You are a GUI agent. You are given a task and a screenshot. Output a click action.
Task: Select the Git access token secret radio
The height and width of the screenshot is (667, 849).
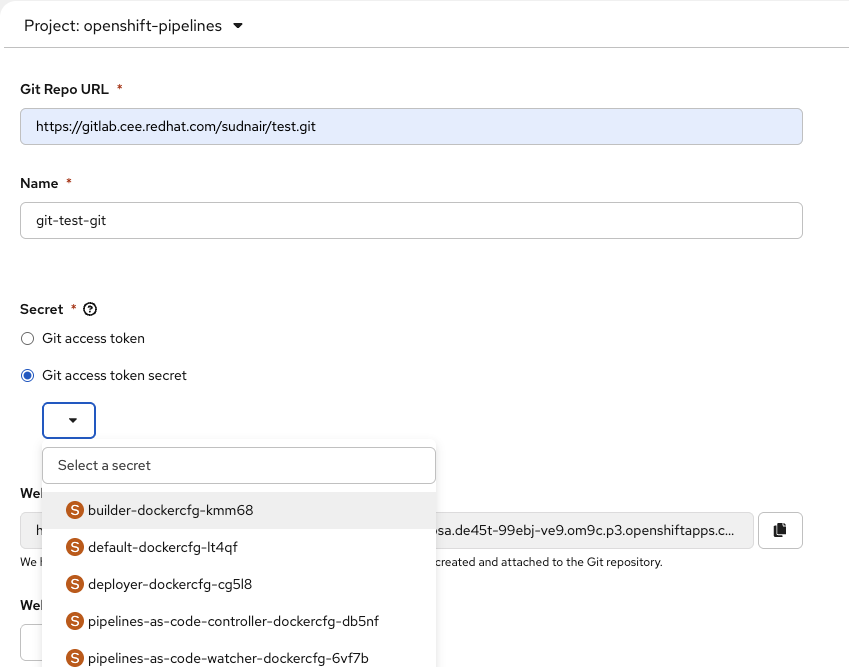coord(28,376)
